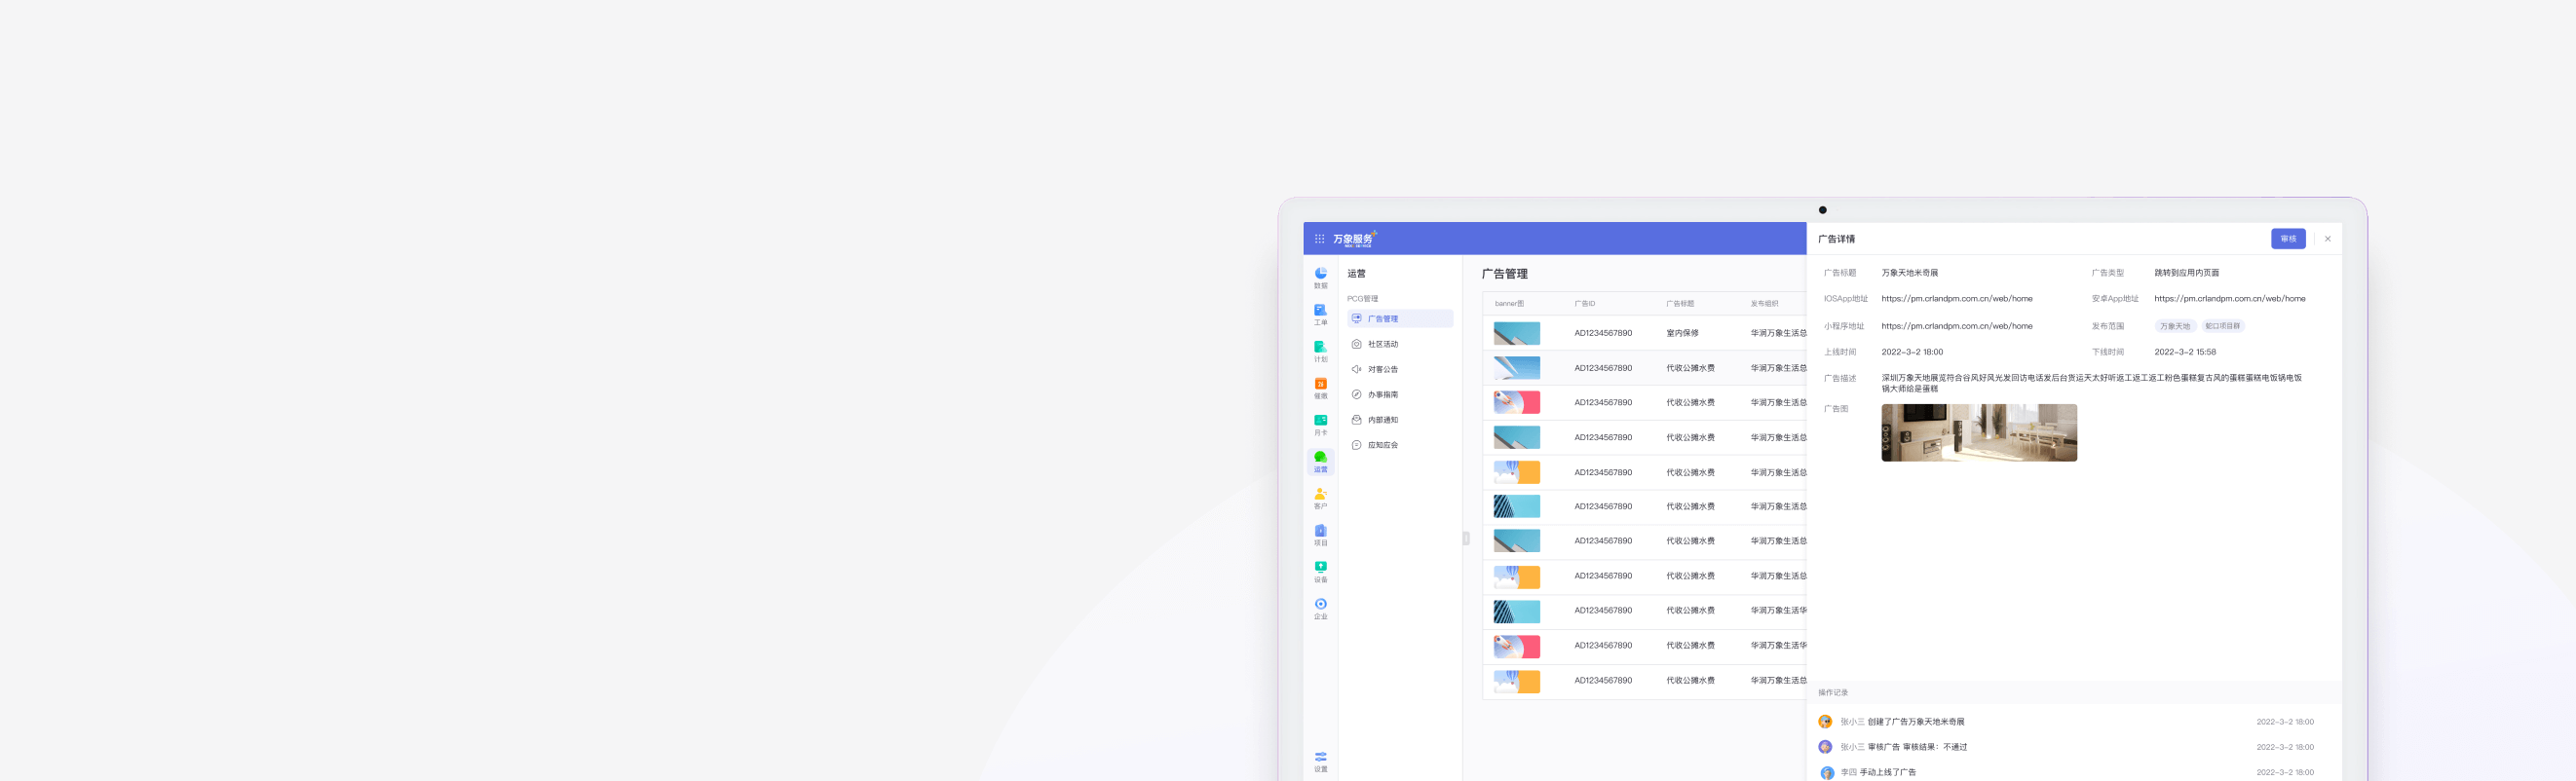Open the 月卡 monthly card module
Screen dimensions: 2576x781
click(x=1320, y=425)
